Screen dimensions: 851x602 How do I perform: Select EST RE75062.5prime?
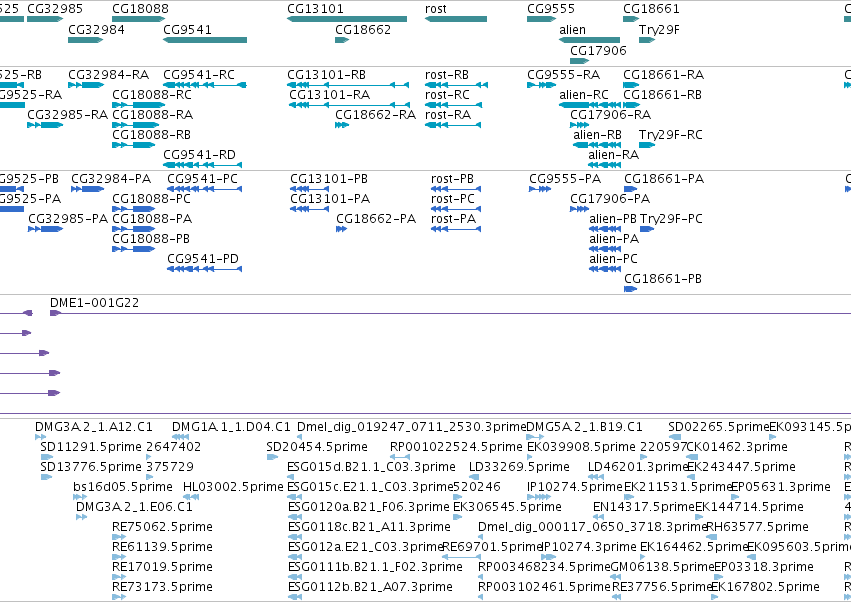162,527
